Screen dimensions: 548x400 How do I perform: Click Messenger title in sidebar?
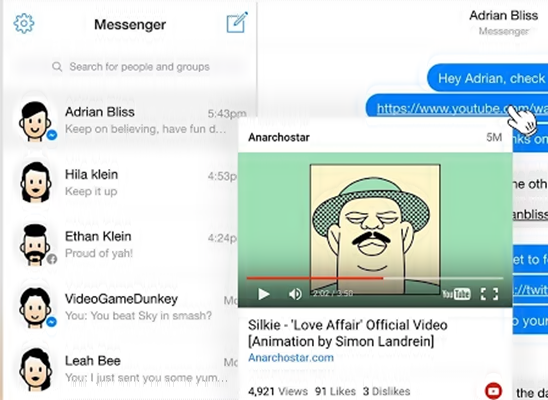(x=130, y=24)
